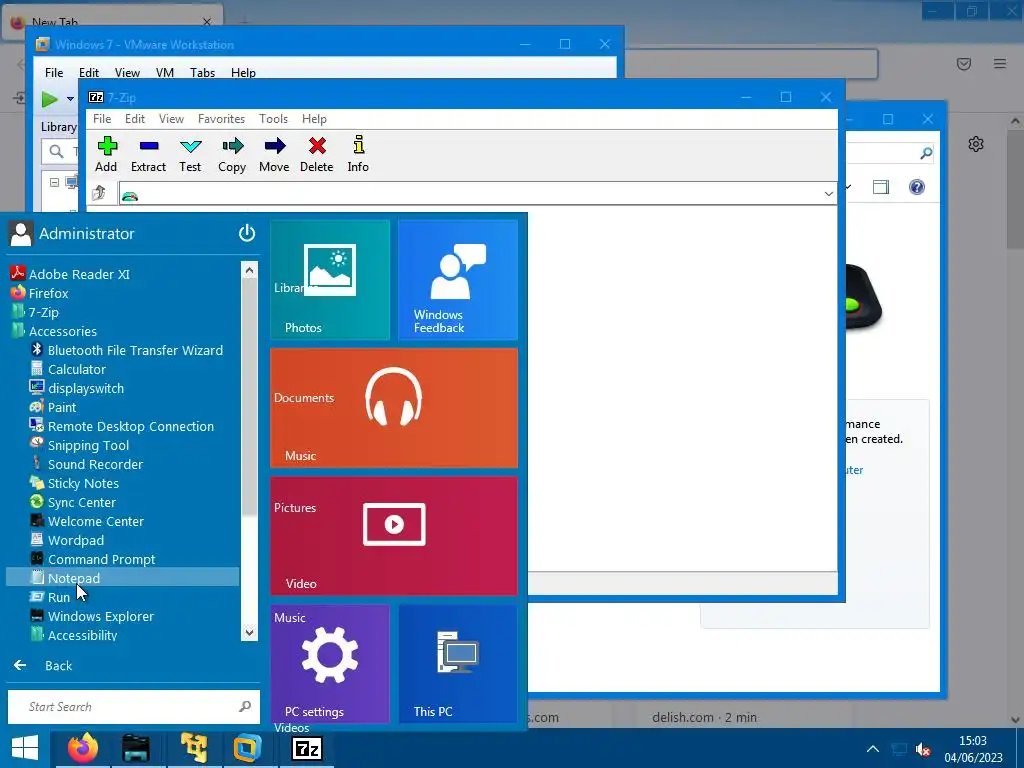Viewport: 1024px width, 768px height.
Task: Click the Back button in Start menu
Action: (43, 665)
